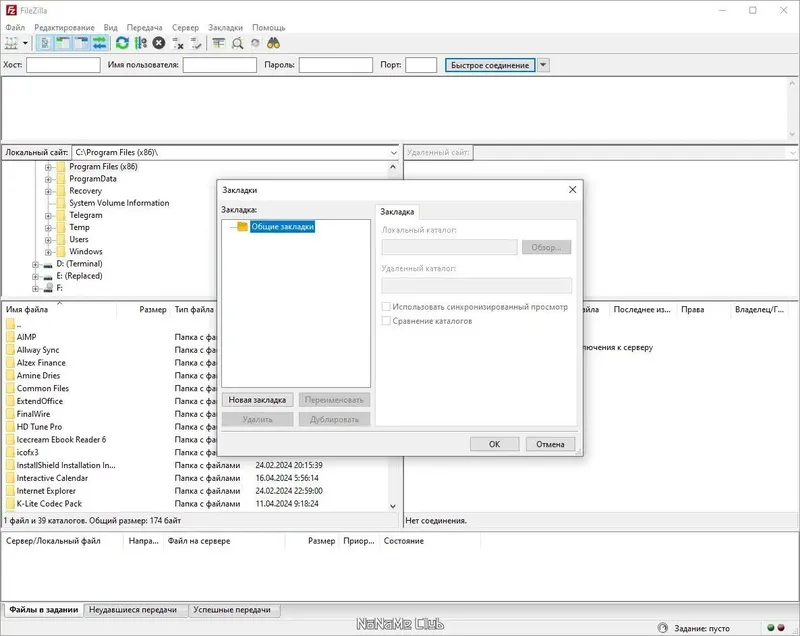Open the Вид menu
Viewport: 800px width, 636px height.
tap(110, 28)
